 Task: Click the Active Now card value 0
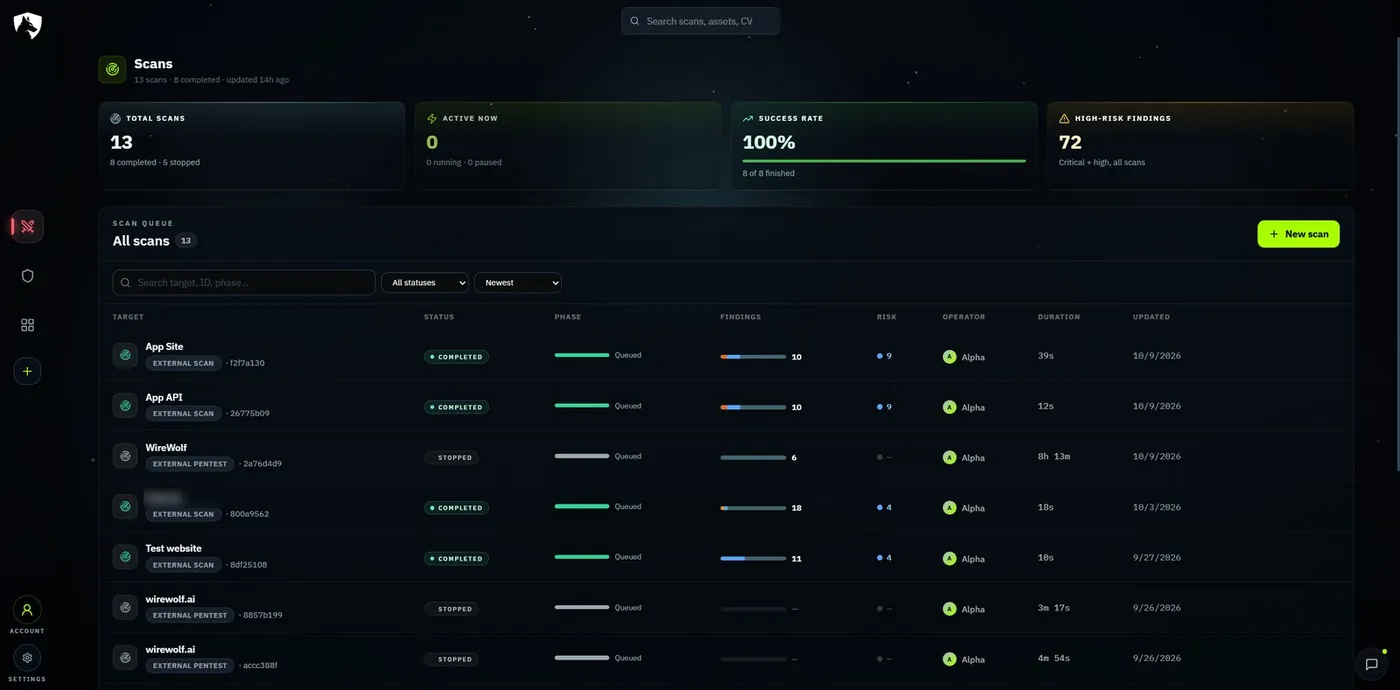click(432, 142)
